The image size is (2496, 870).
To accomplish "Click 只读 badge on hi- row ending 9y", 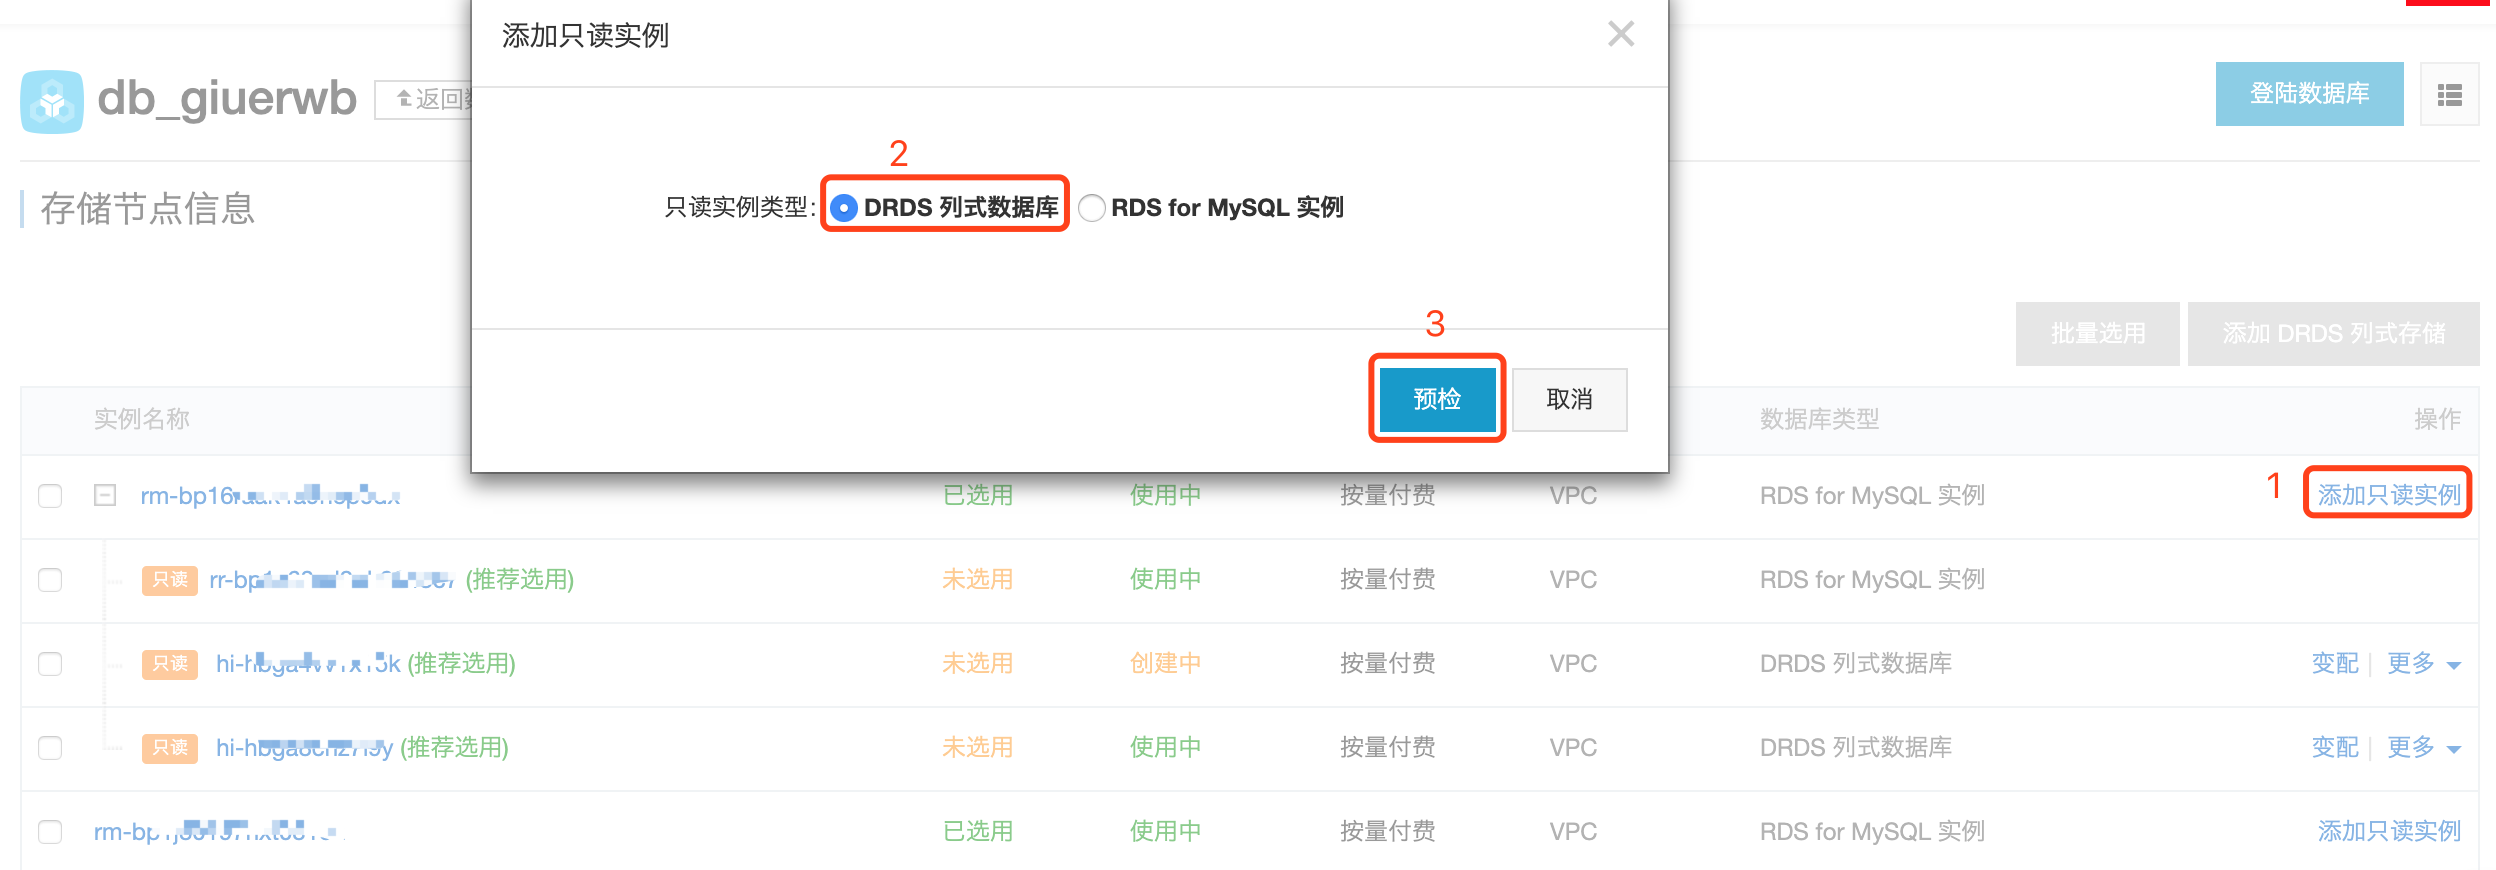I will [170, 748].
